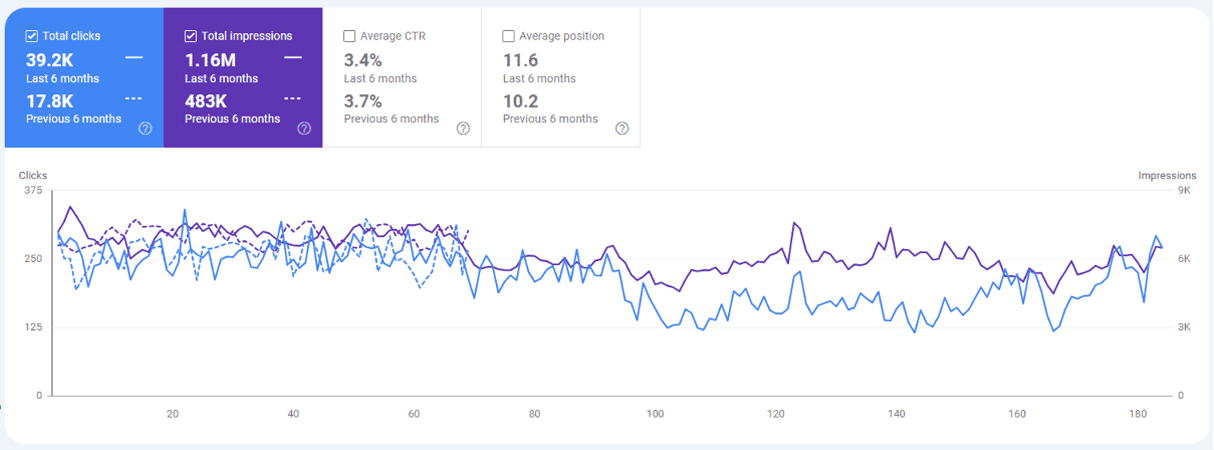The width and height of the screenshot is (1214, 450).
Task: Click help icon in Average position card
Action: (622, 128)
